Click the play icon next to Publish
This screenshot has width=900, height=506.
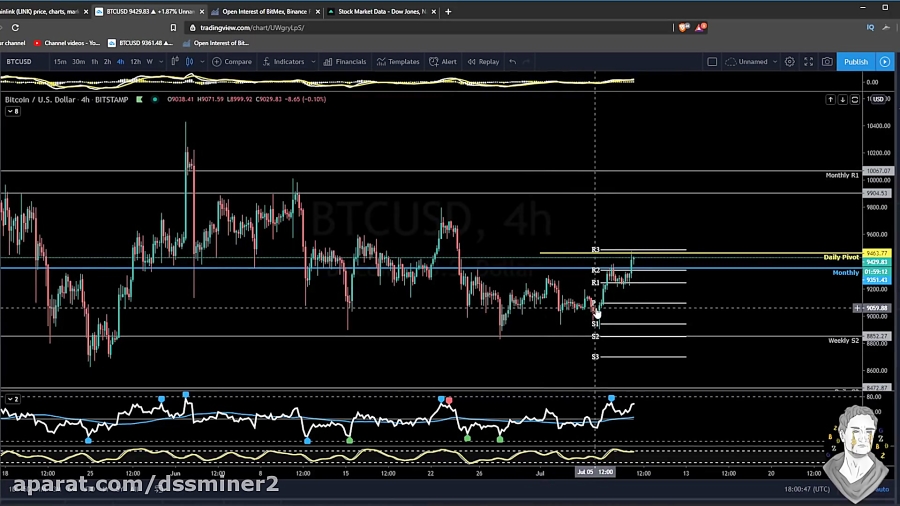(885, 62)
